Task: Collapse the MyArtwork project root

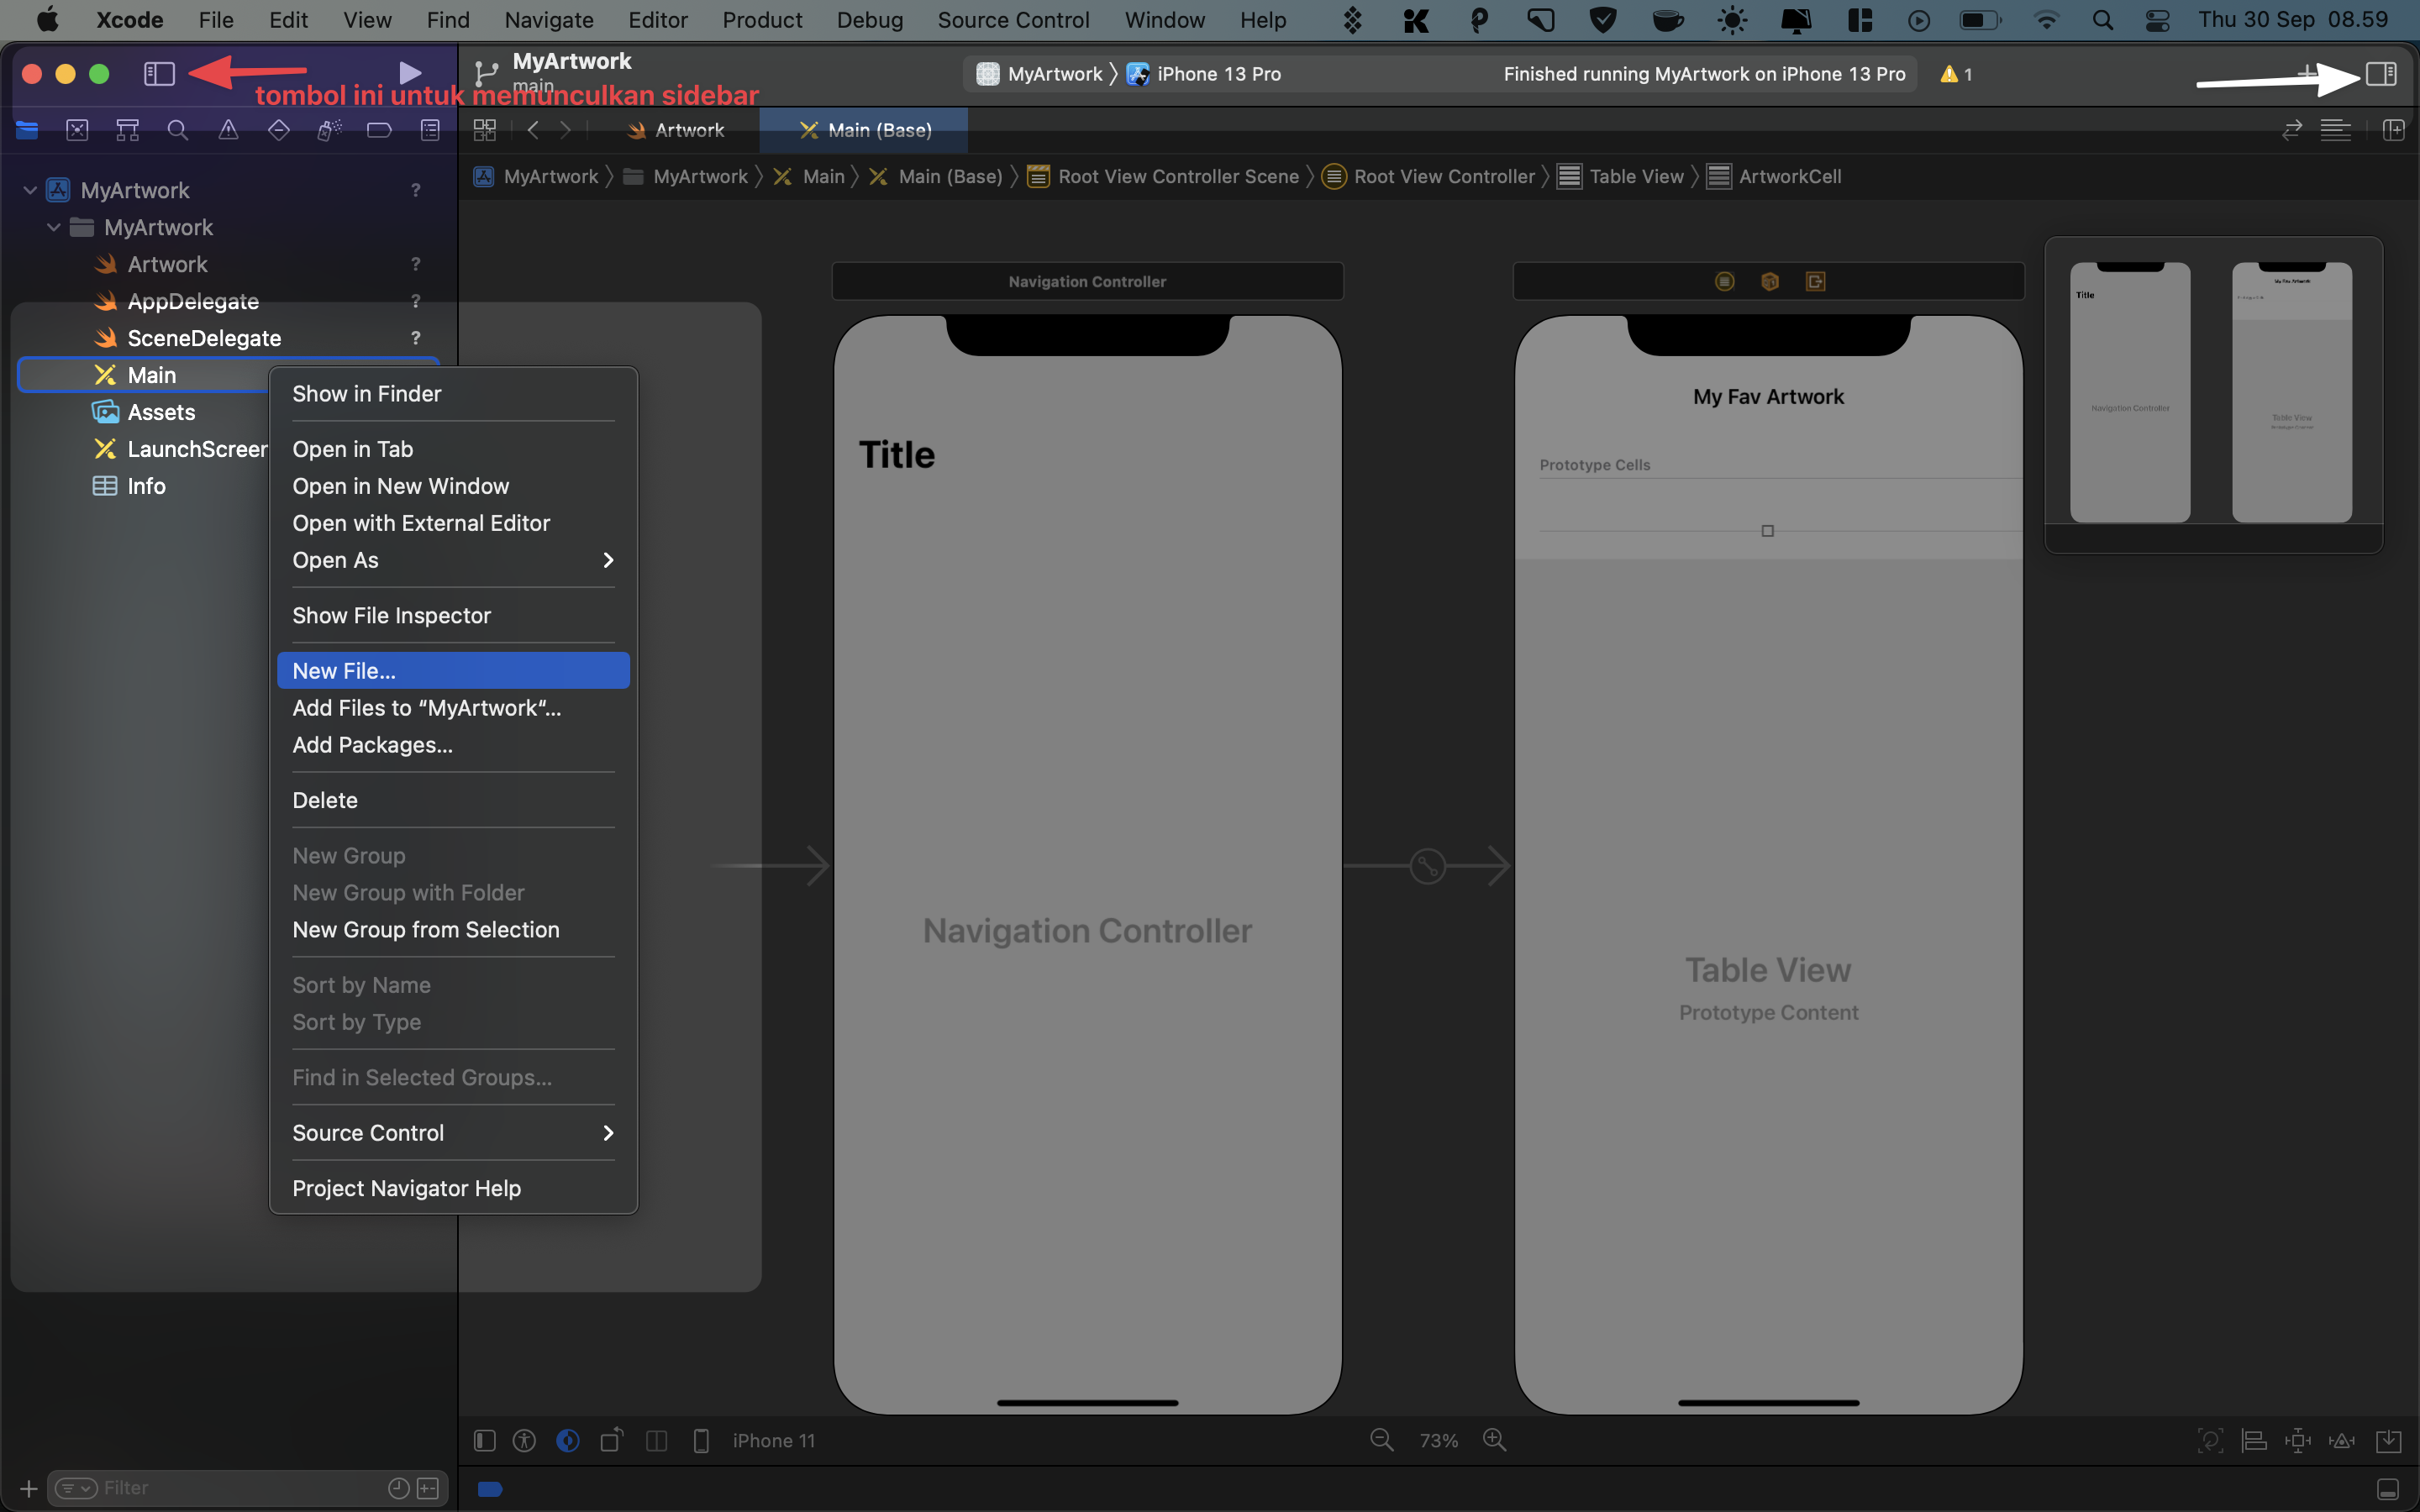Action: 30,190
